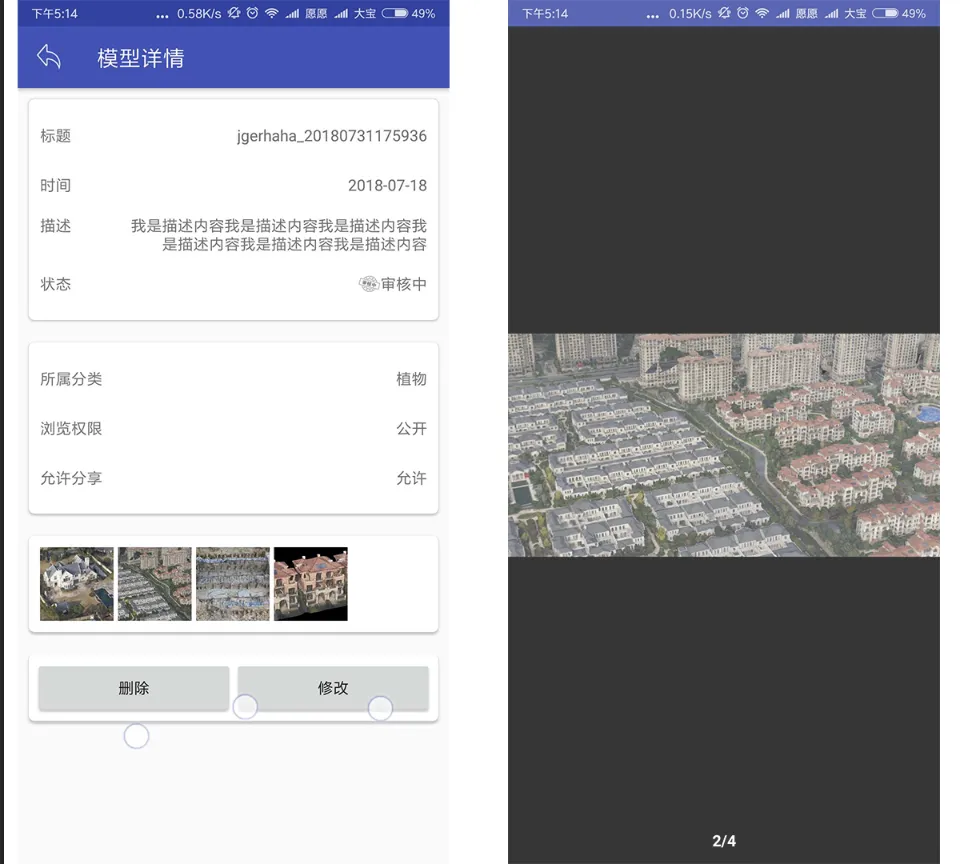Click the 下午5:14 clock in left status bar
The height and width of the screenshot is (864, 974).
55,14
